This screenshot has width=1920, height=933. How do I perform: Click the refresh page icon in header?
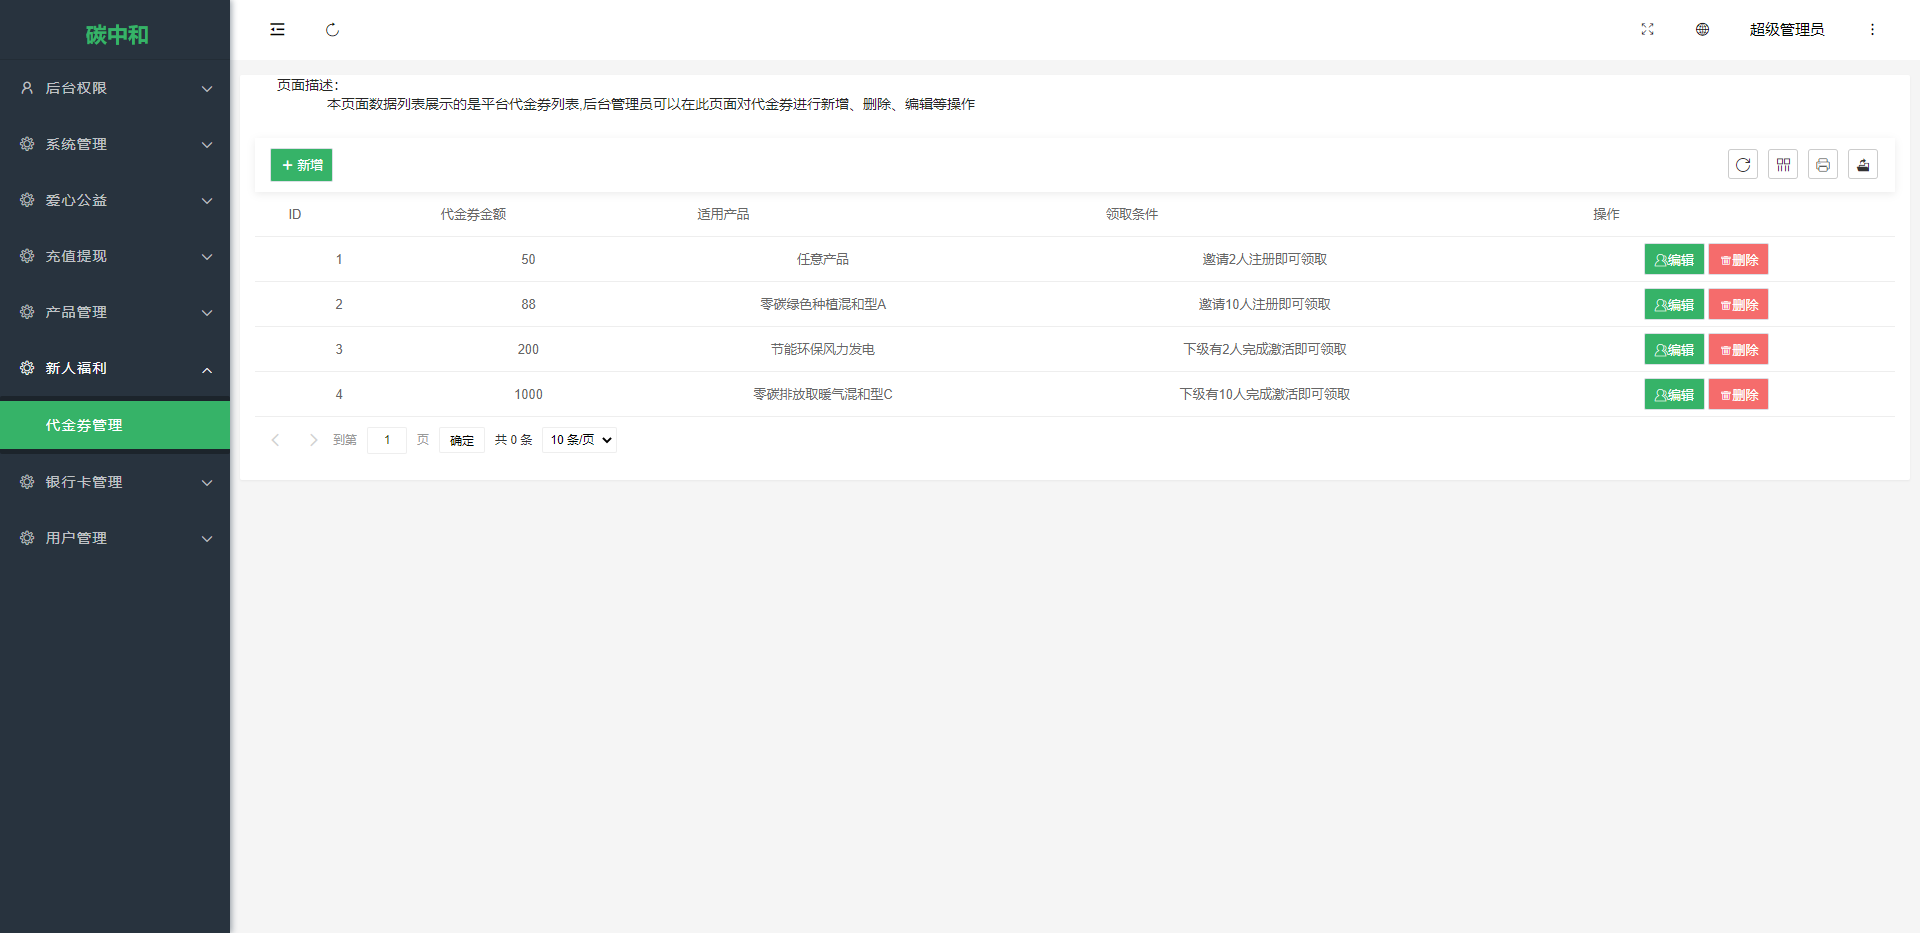tap(332, 30)
